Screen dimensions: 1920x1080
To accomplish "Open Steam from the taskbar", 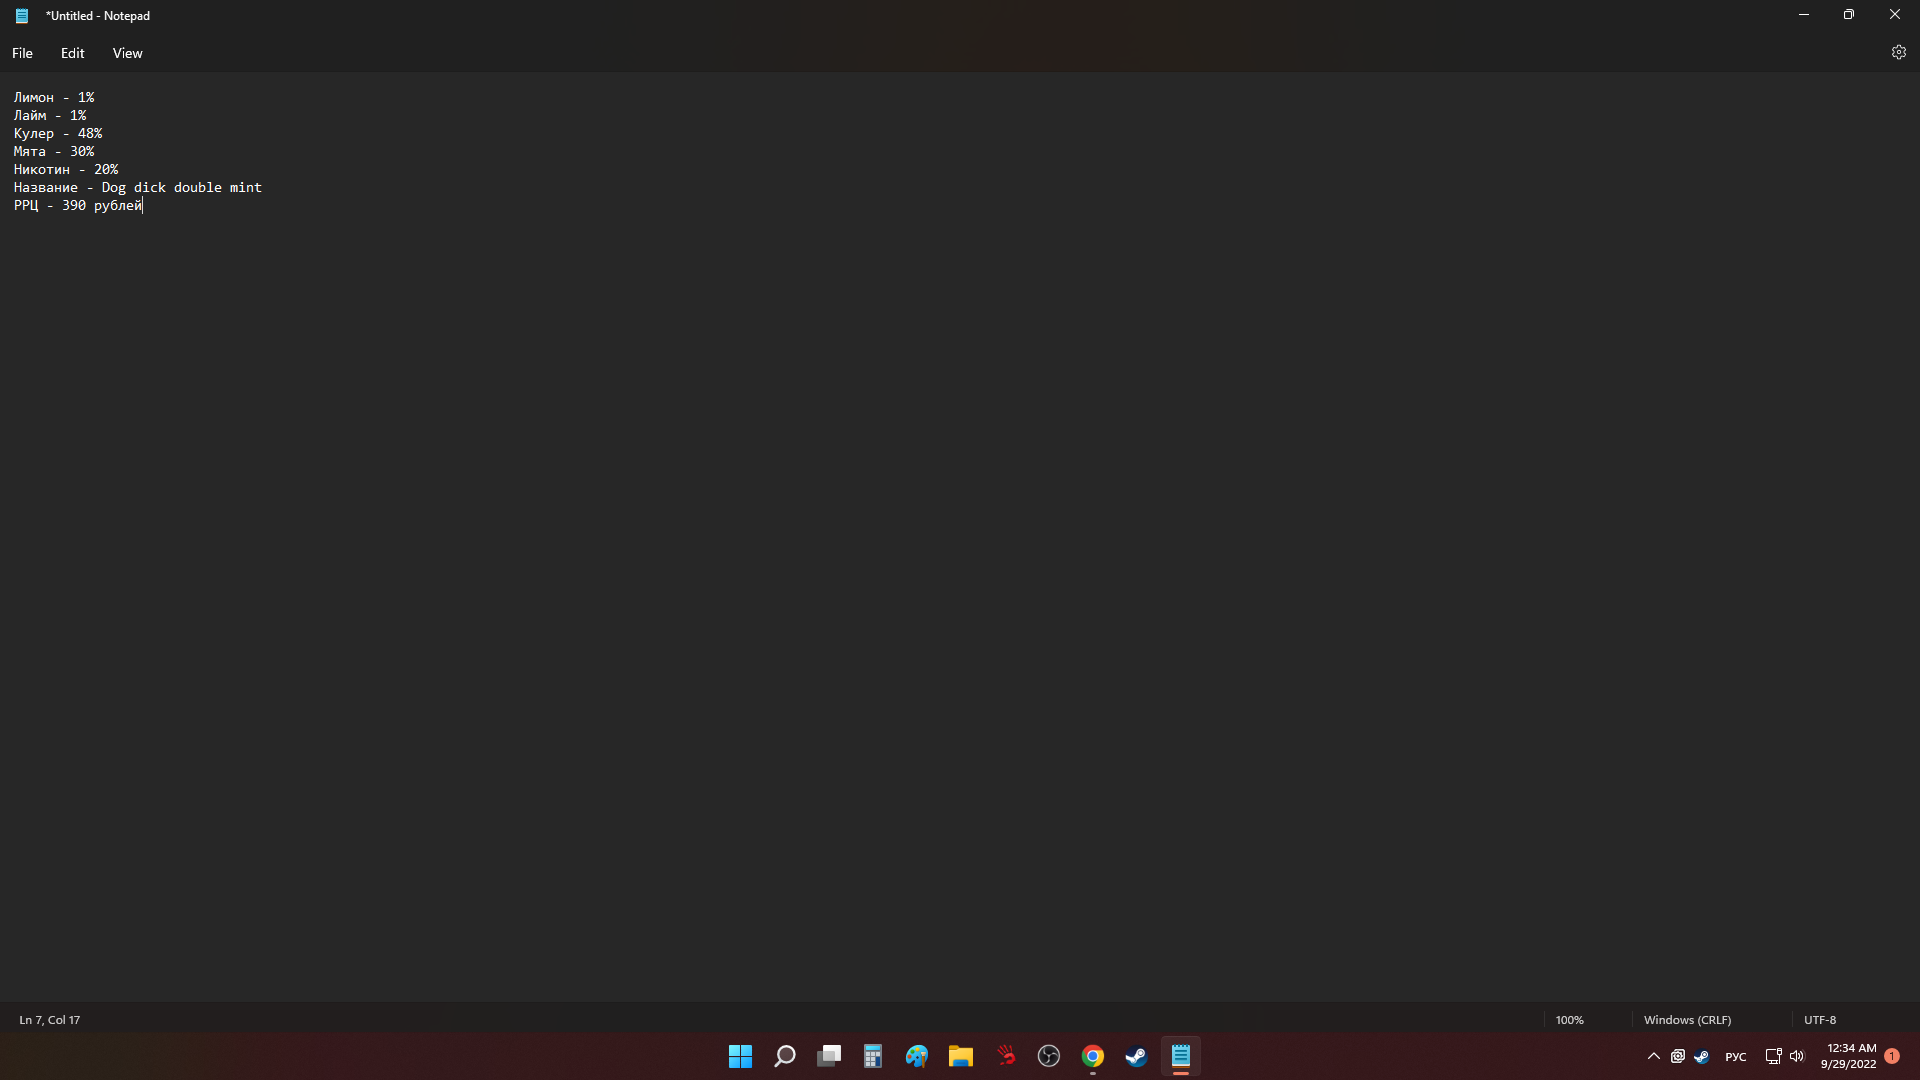I will pyautogui.click(x=1136, y=1056).
